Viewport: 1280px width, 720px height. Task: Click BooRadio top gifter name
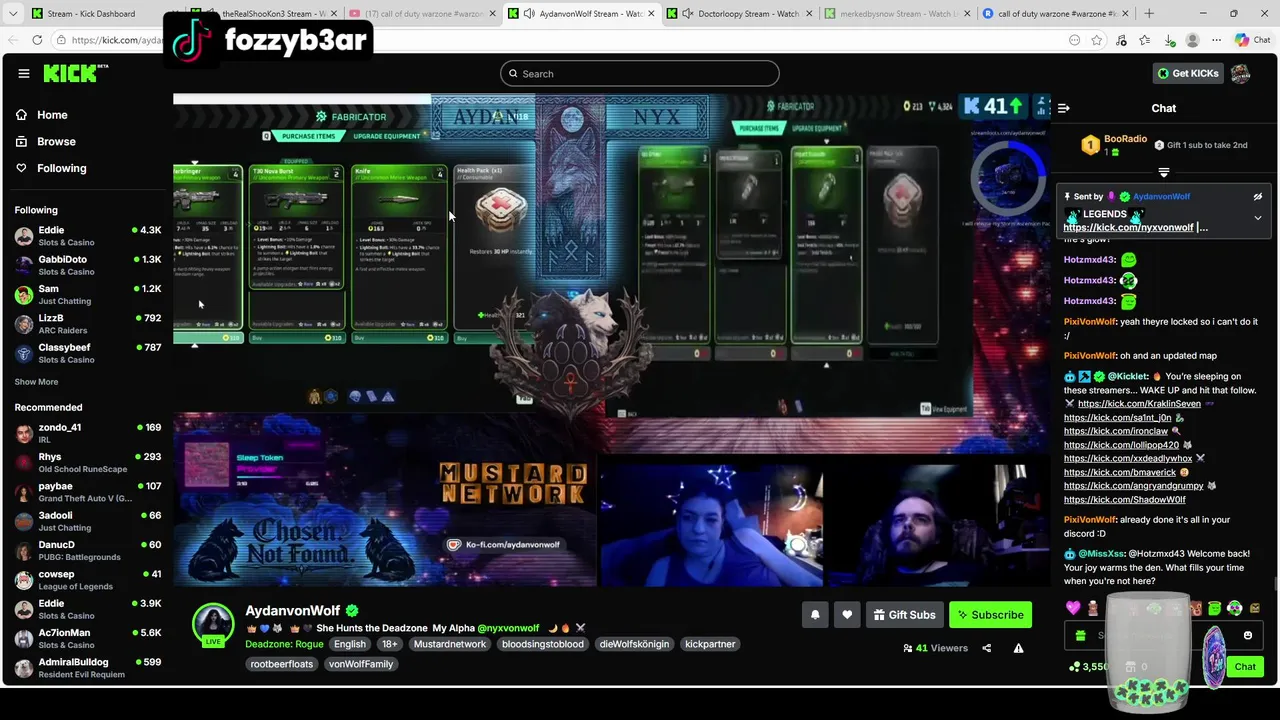tap(1125, 139)
